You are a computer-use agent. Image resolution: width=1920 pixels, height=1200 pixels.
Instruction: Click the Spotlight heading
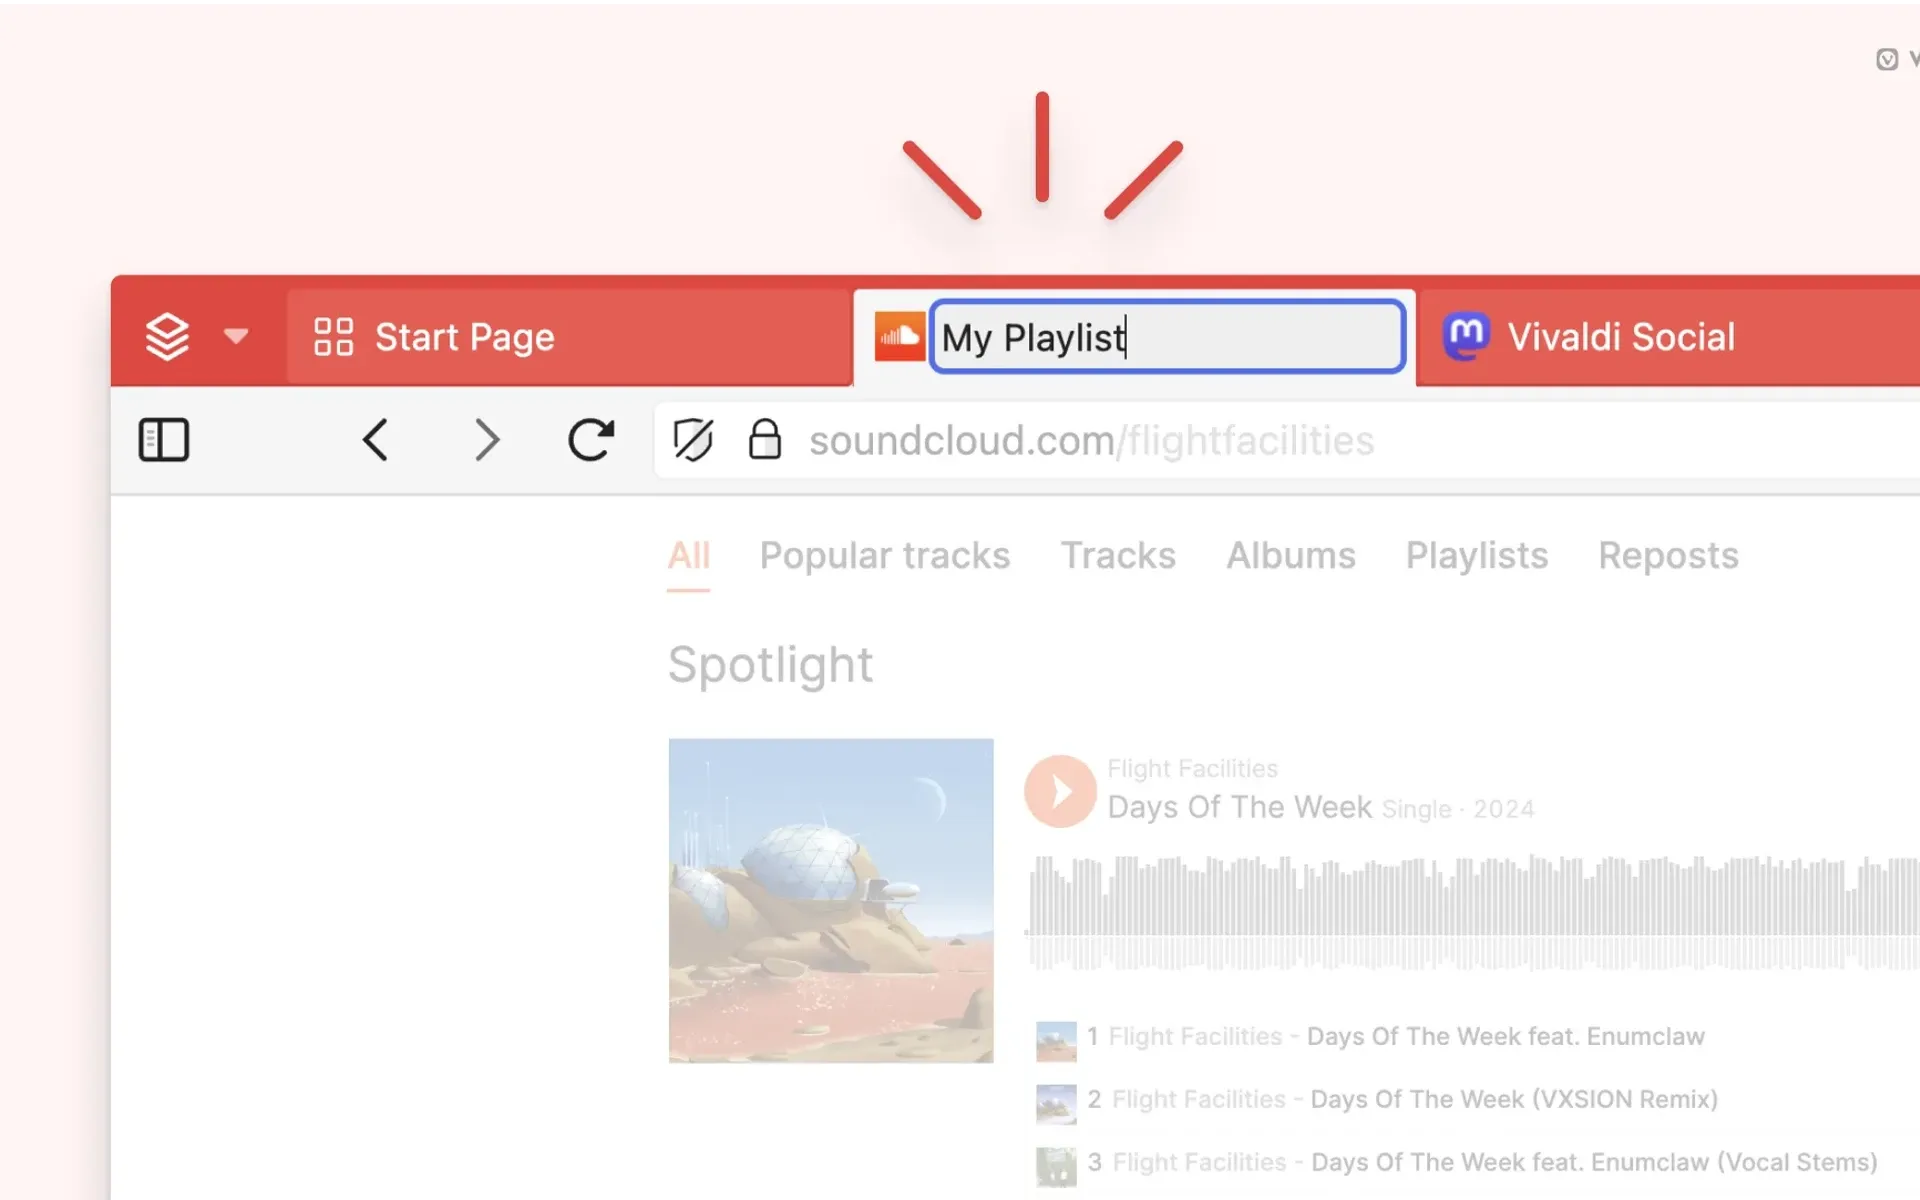coord(770,665)
